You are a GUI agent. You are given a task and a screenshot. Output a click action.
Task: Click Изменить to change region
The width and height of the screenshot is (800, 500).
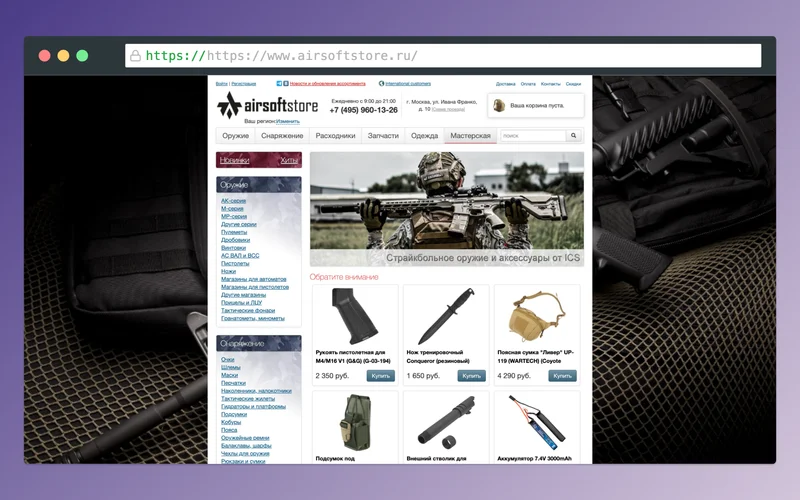(288, 121)
